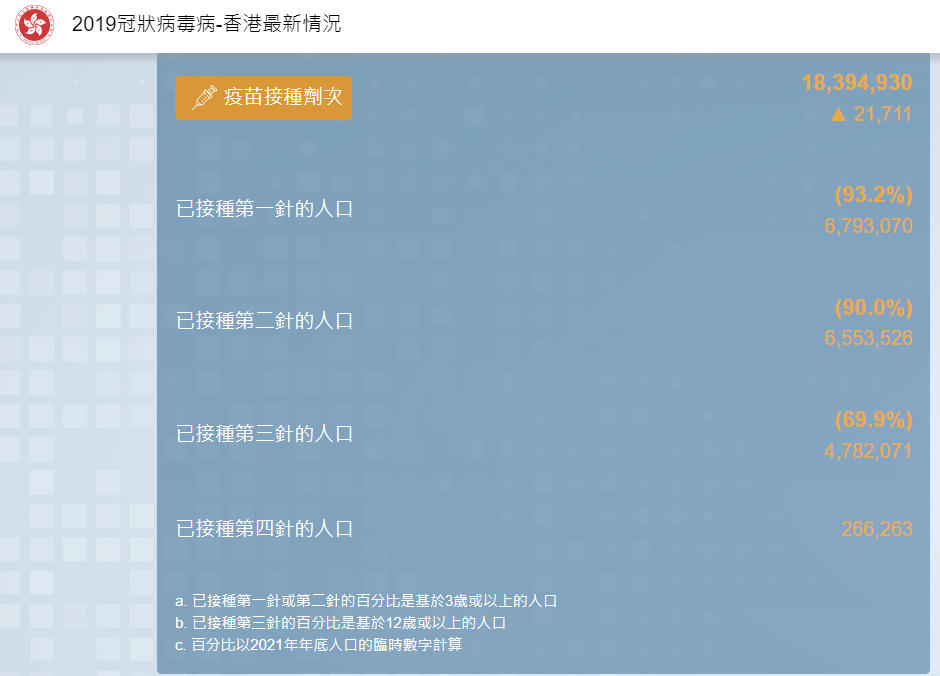Select the 已接種第三針的人口 label
This screenshot has height=676, width=940.
pos(264,433)
